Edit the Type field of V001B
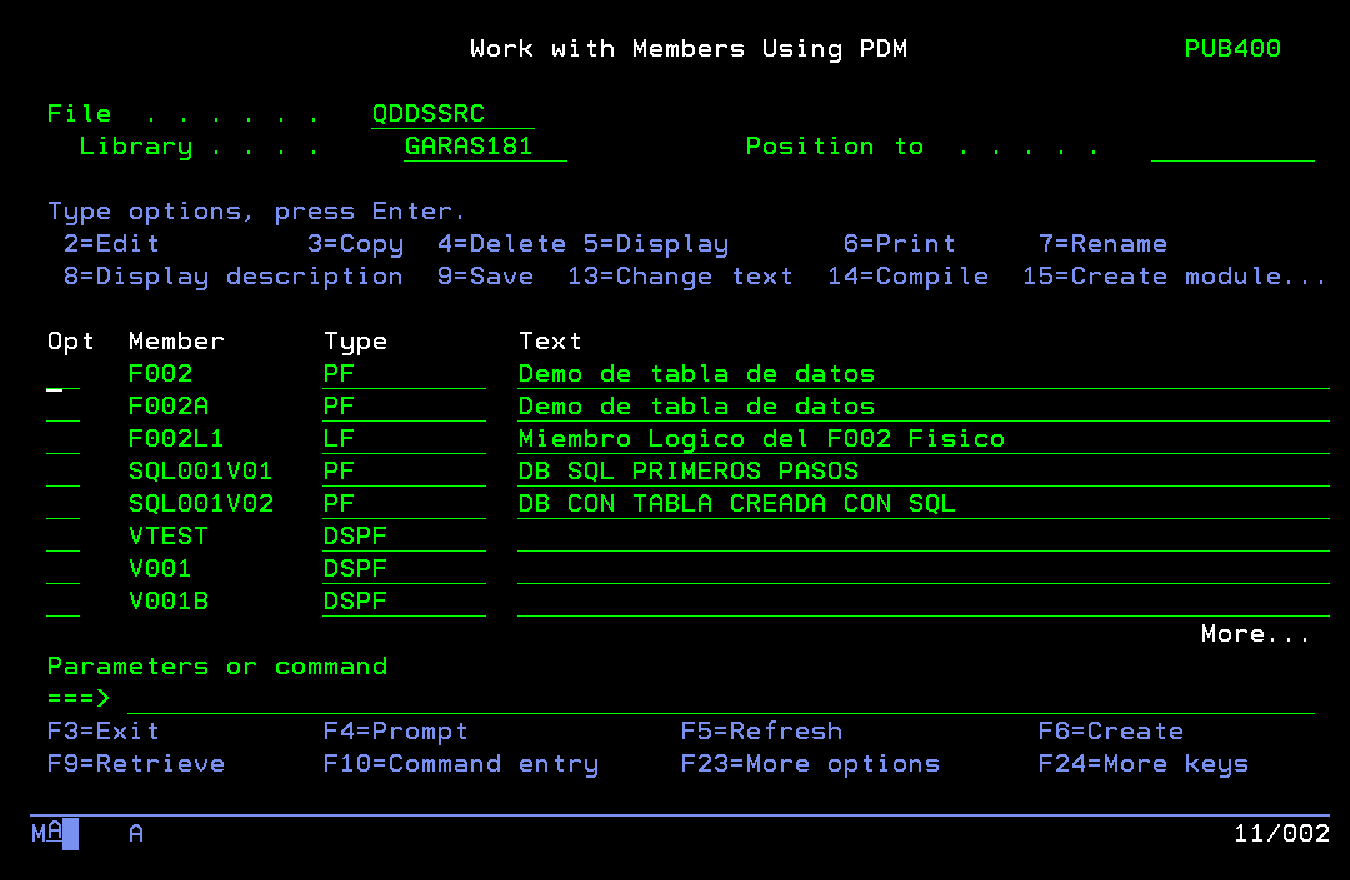The width and height of the screenshot is (1350, 880). click(x=403, y=602)
